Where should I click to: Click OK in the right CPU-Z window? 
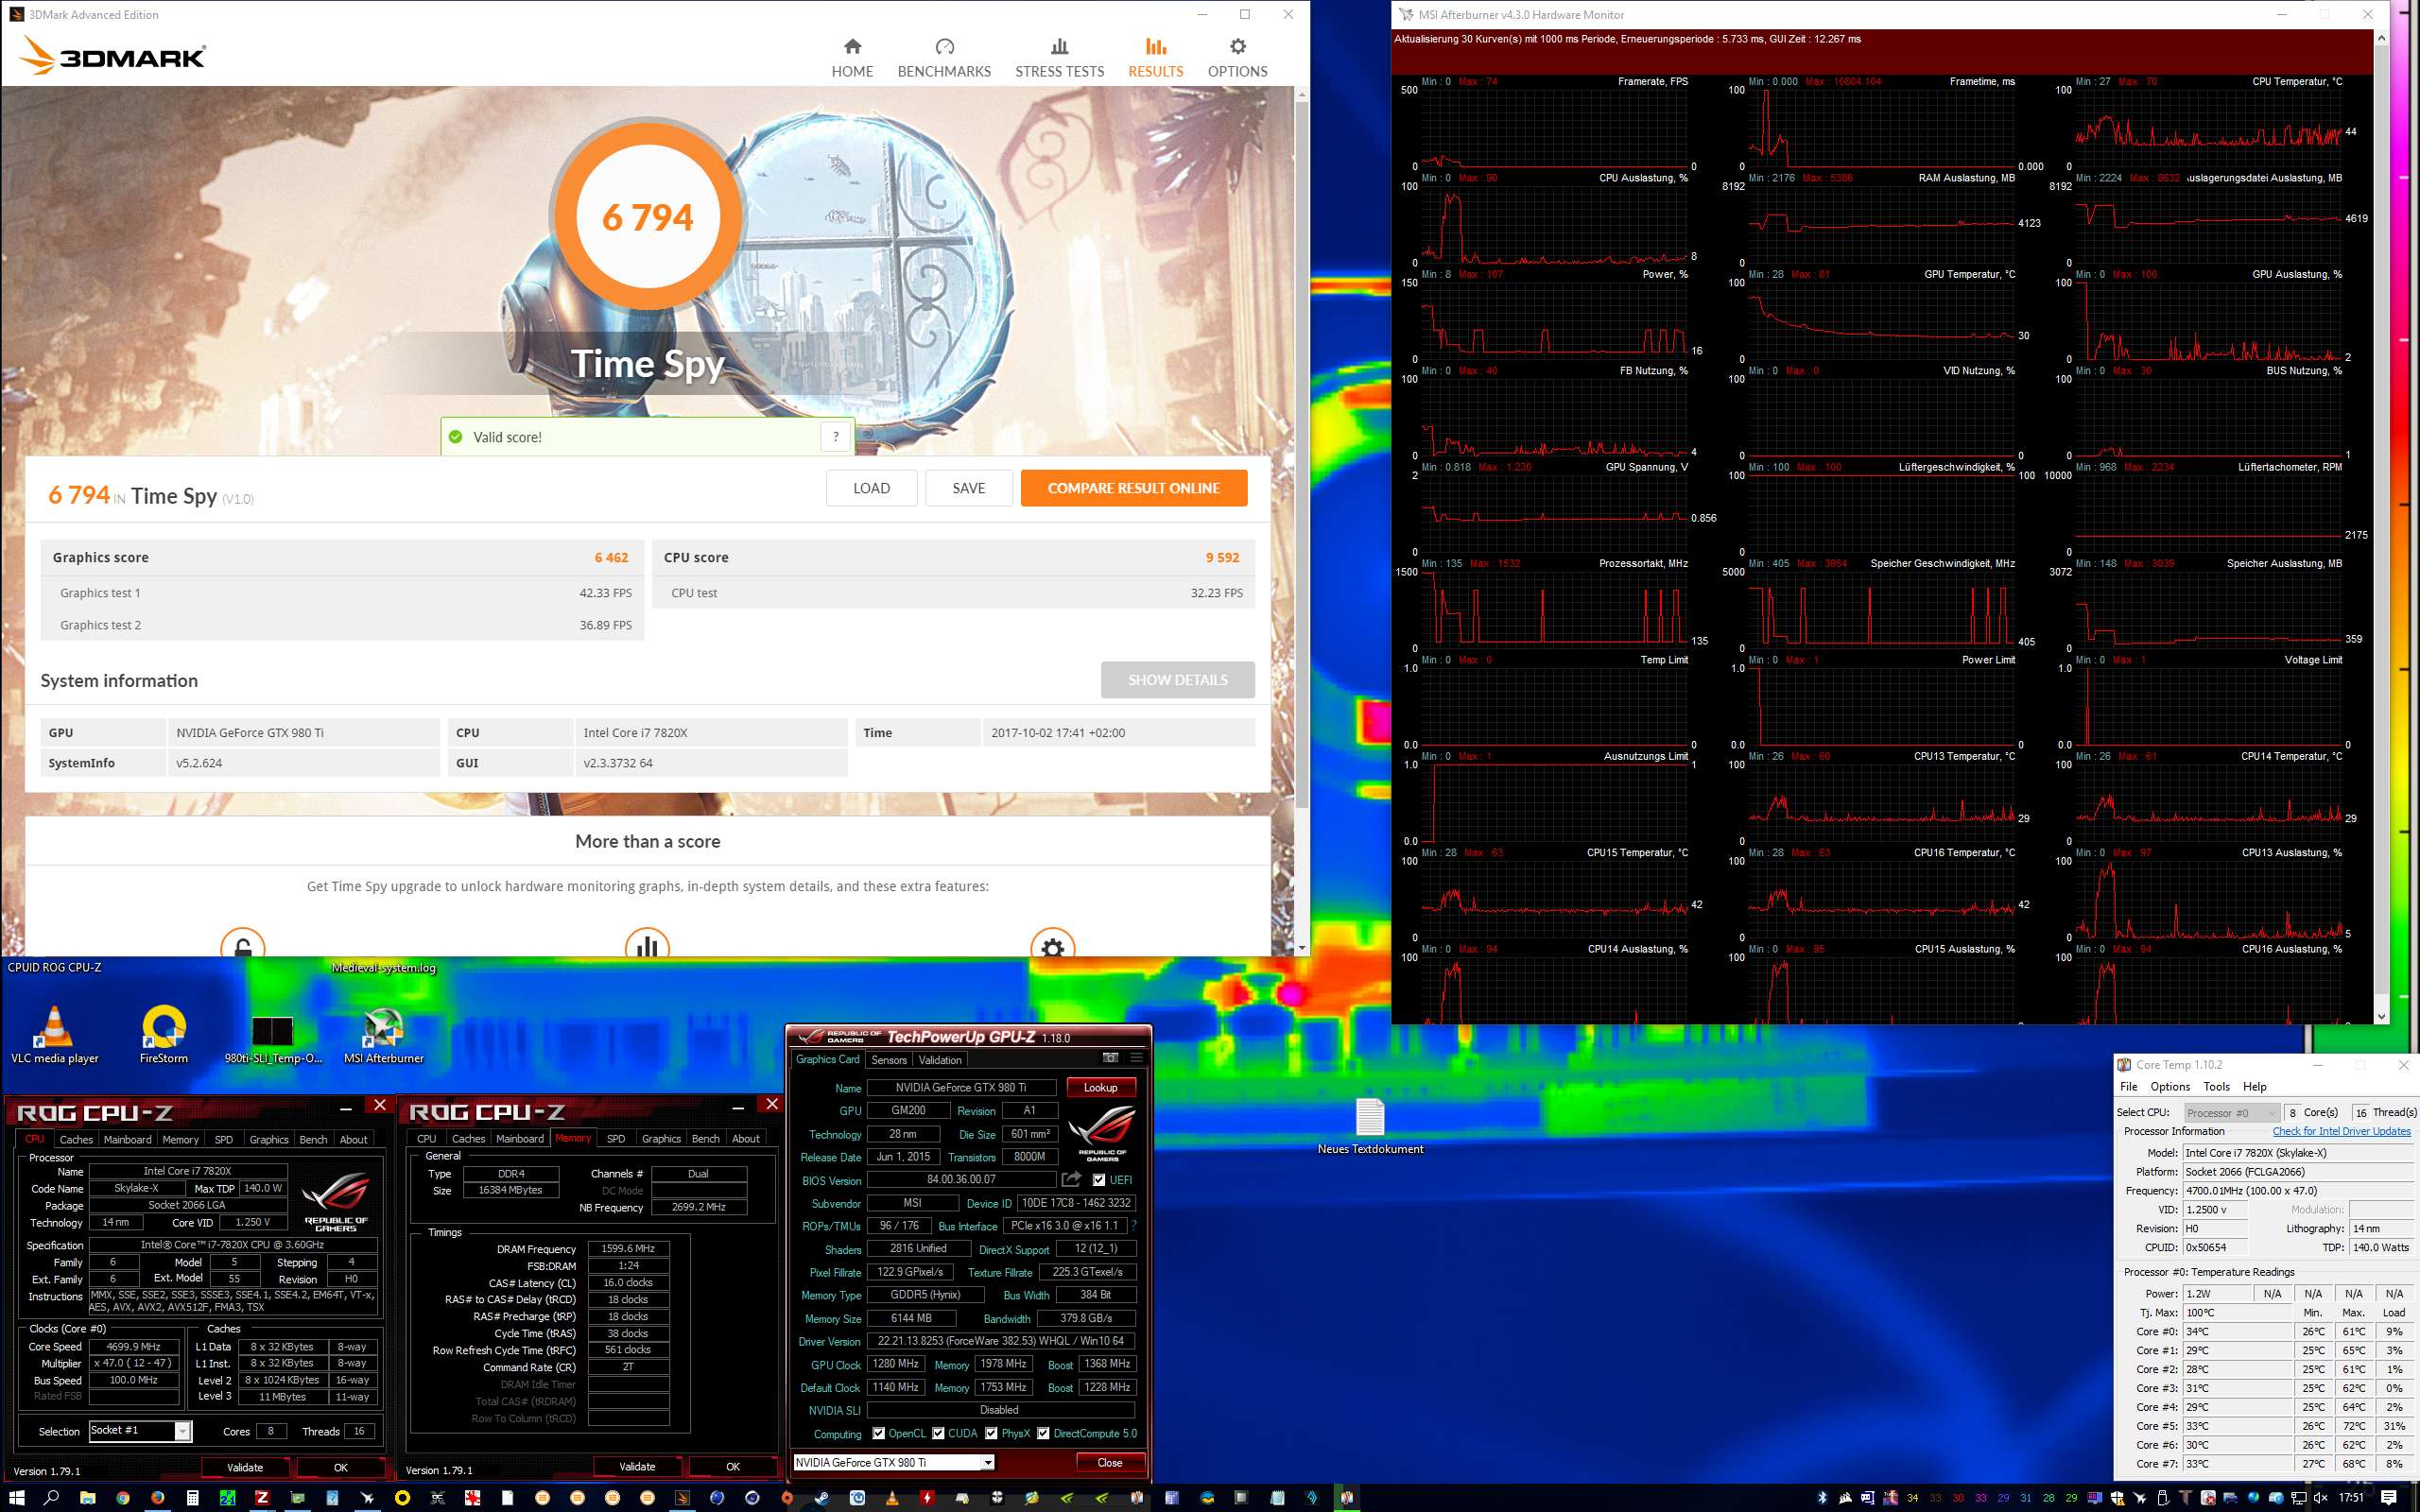click(733, 1466)
